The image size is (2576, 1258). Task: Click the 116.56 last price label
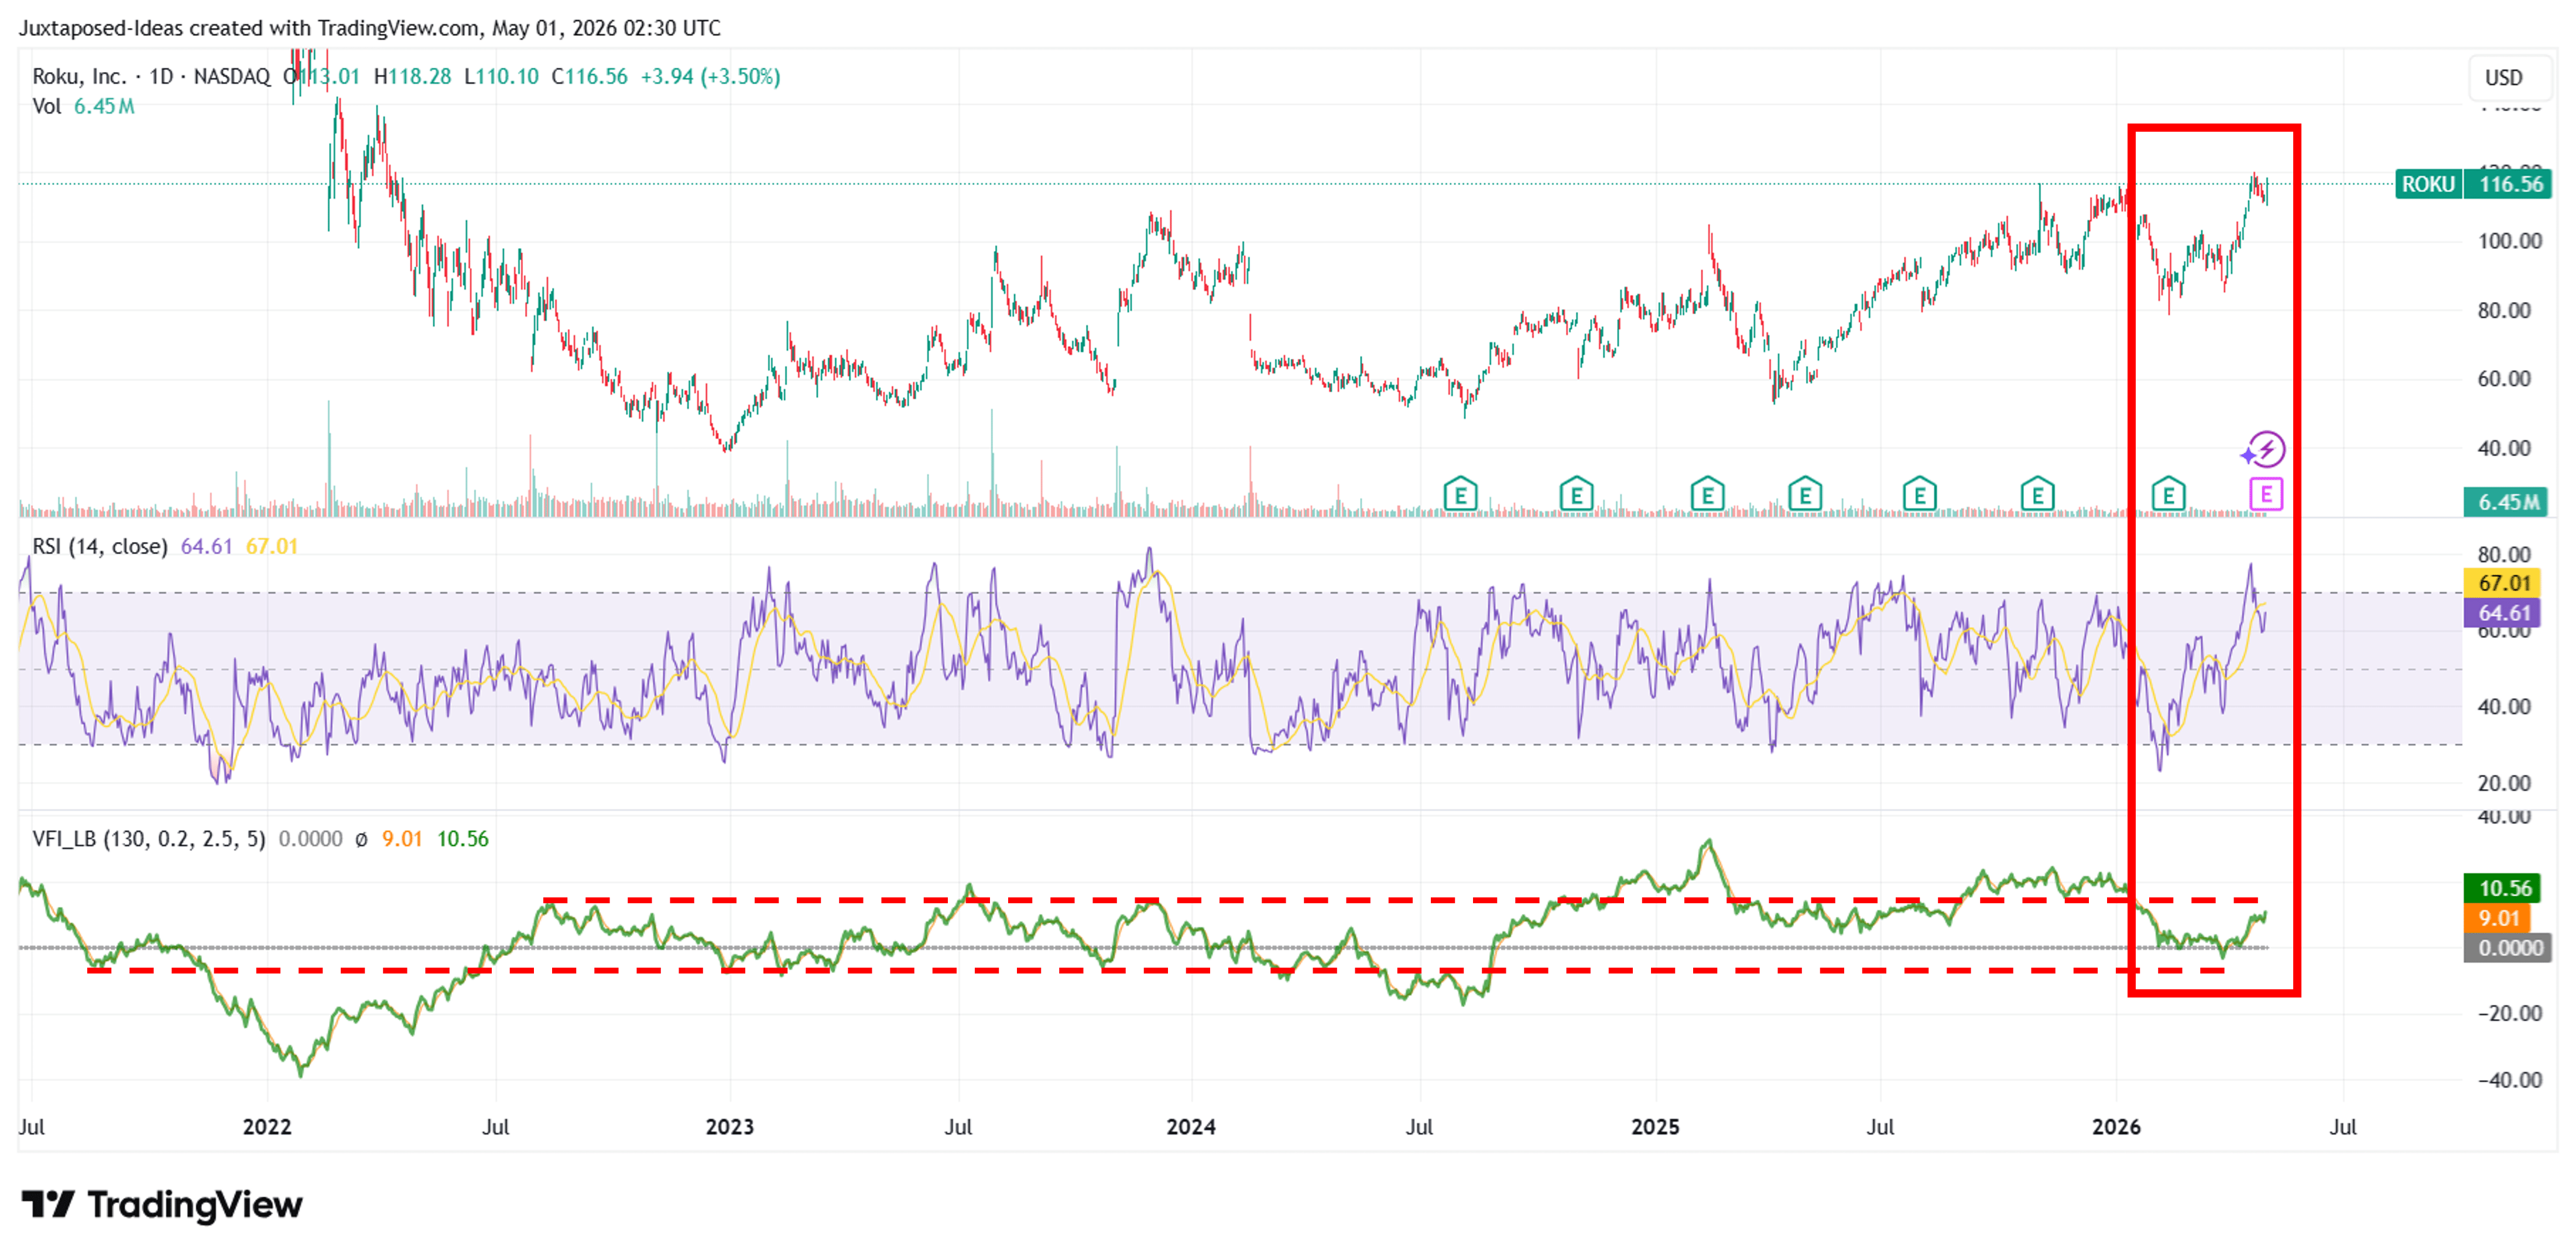2509,184
